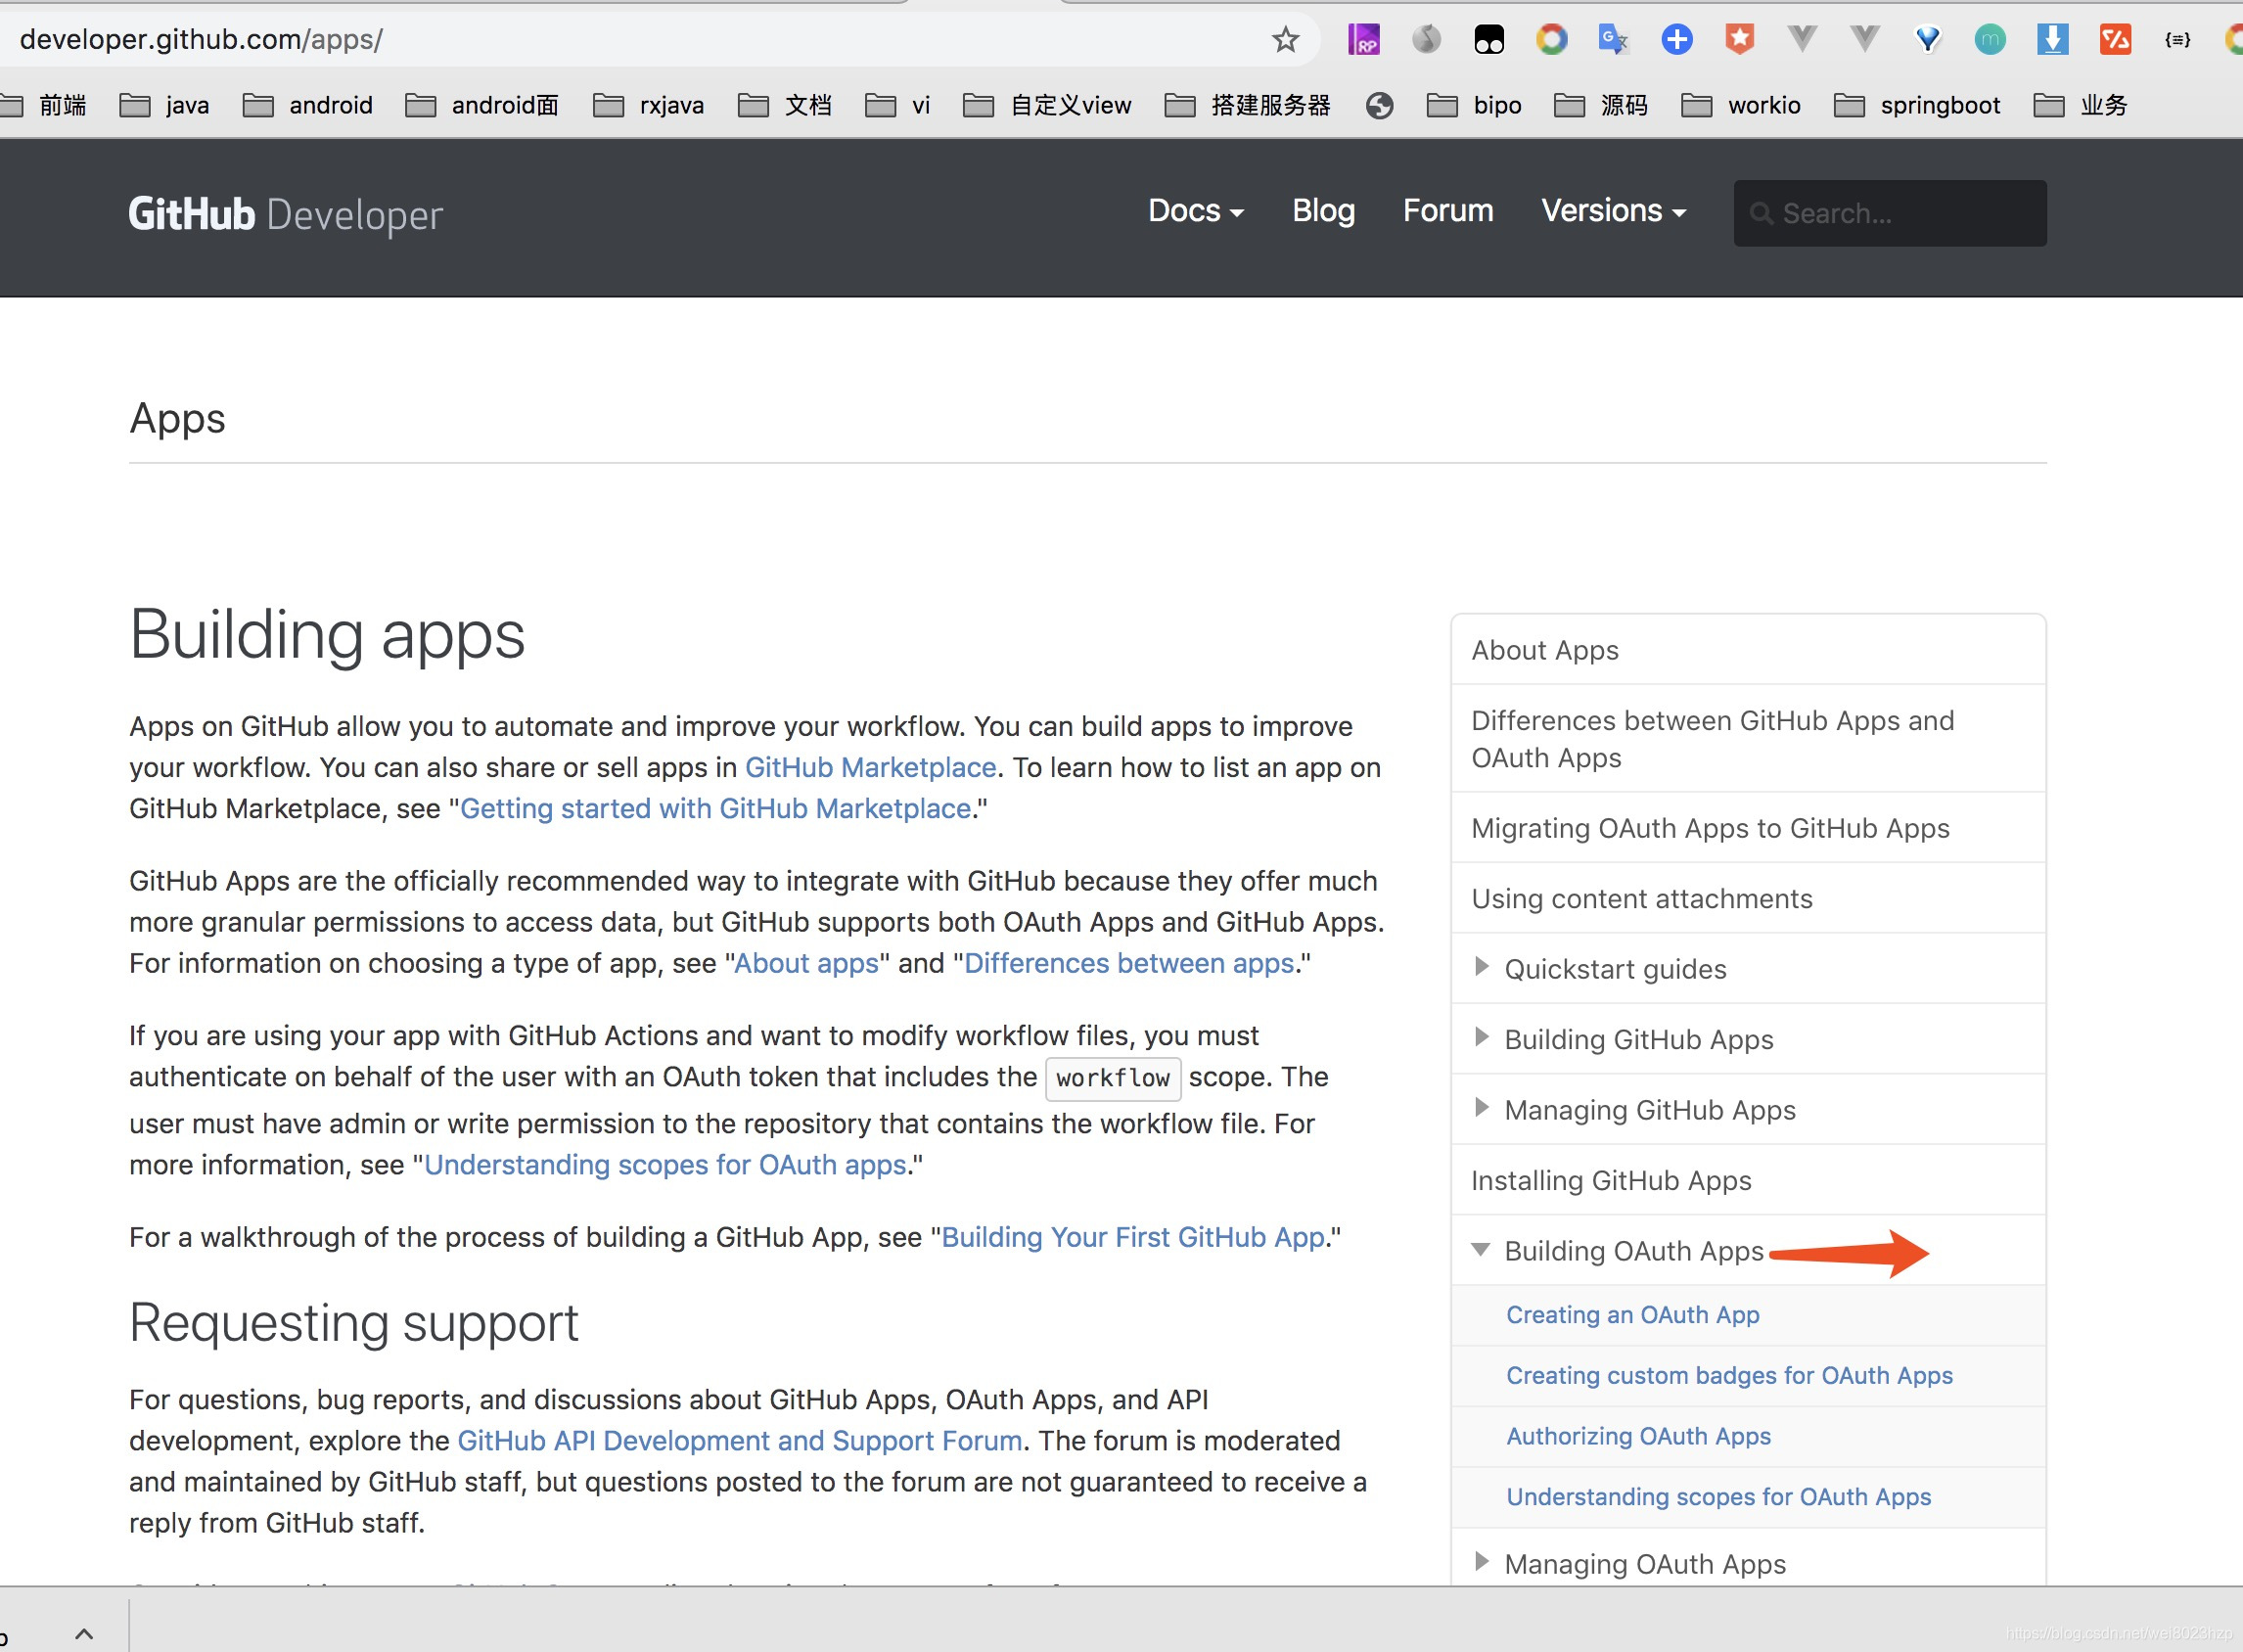2243x1652 pixels.
Task: Expand the Managing OAuth Apps section
Action: tap(1482, 1561)
